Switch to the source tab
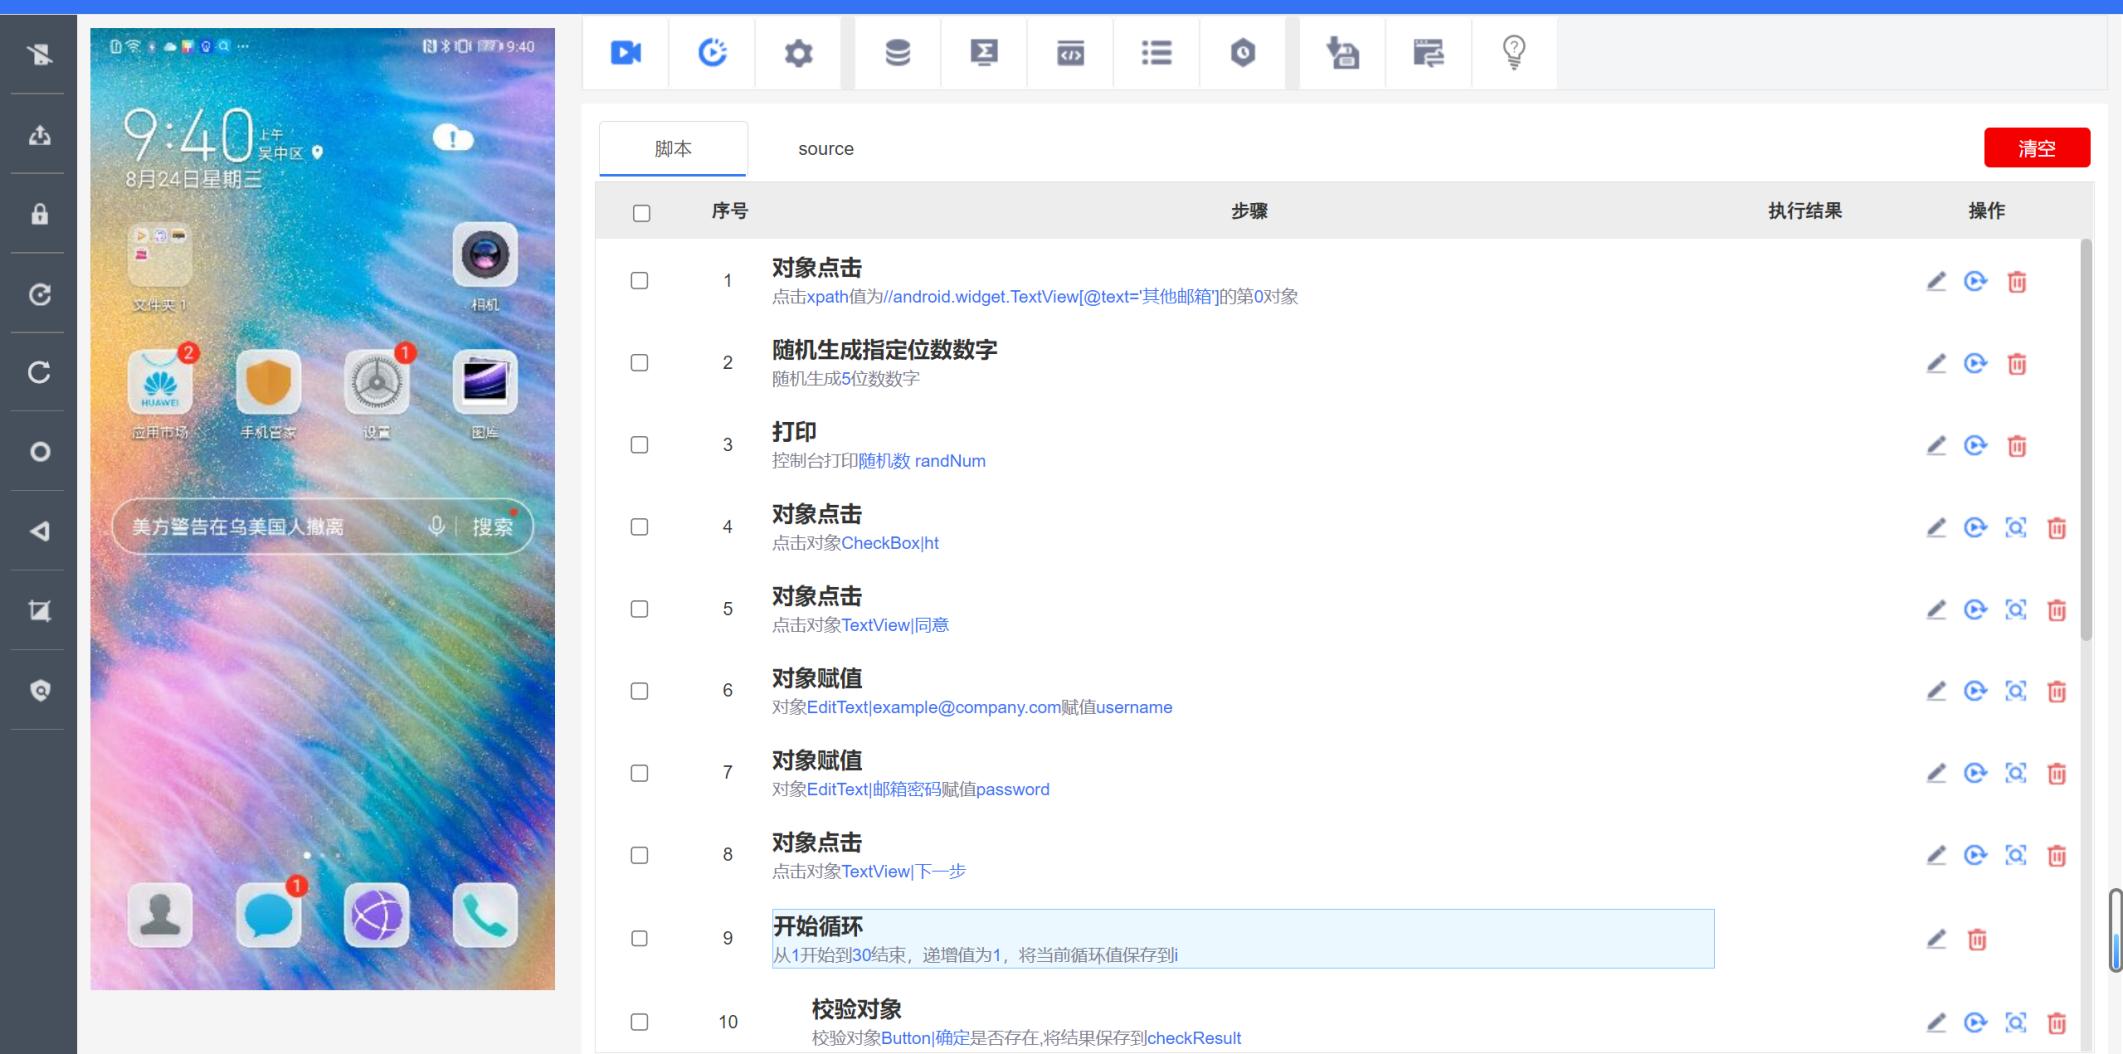 pos(825,148)
